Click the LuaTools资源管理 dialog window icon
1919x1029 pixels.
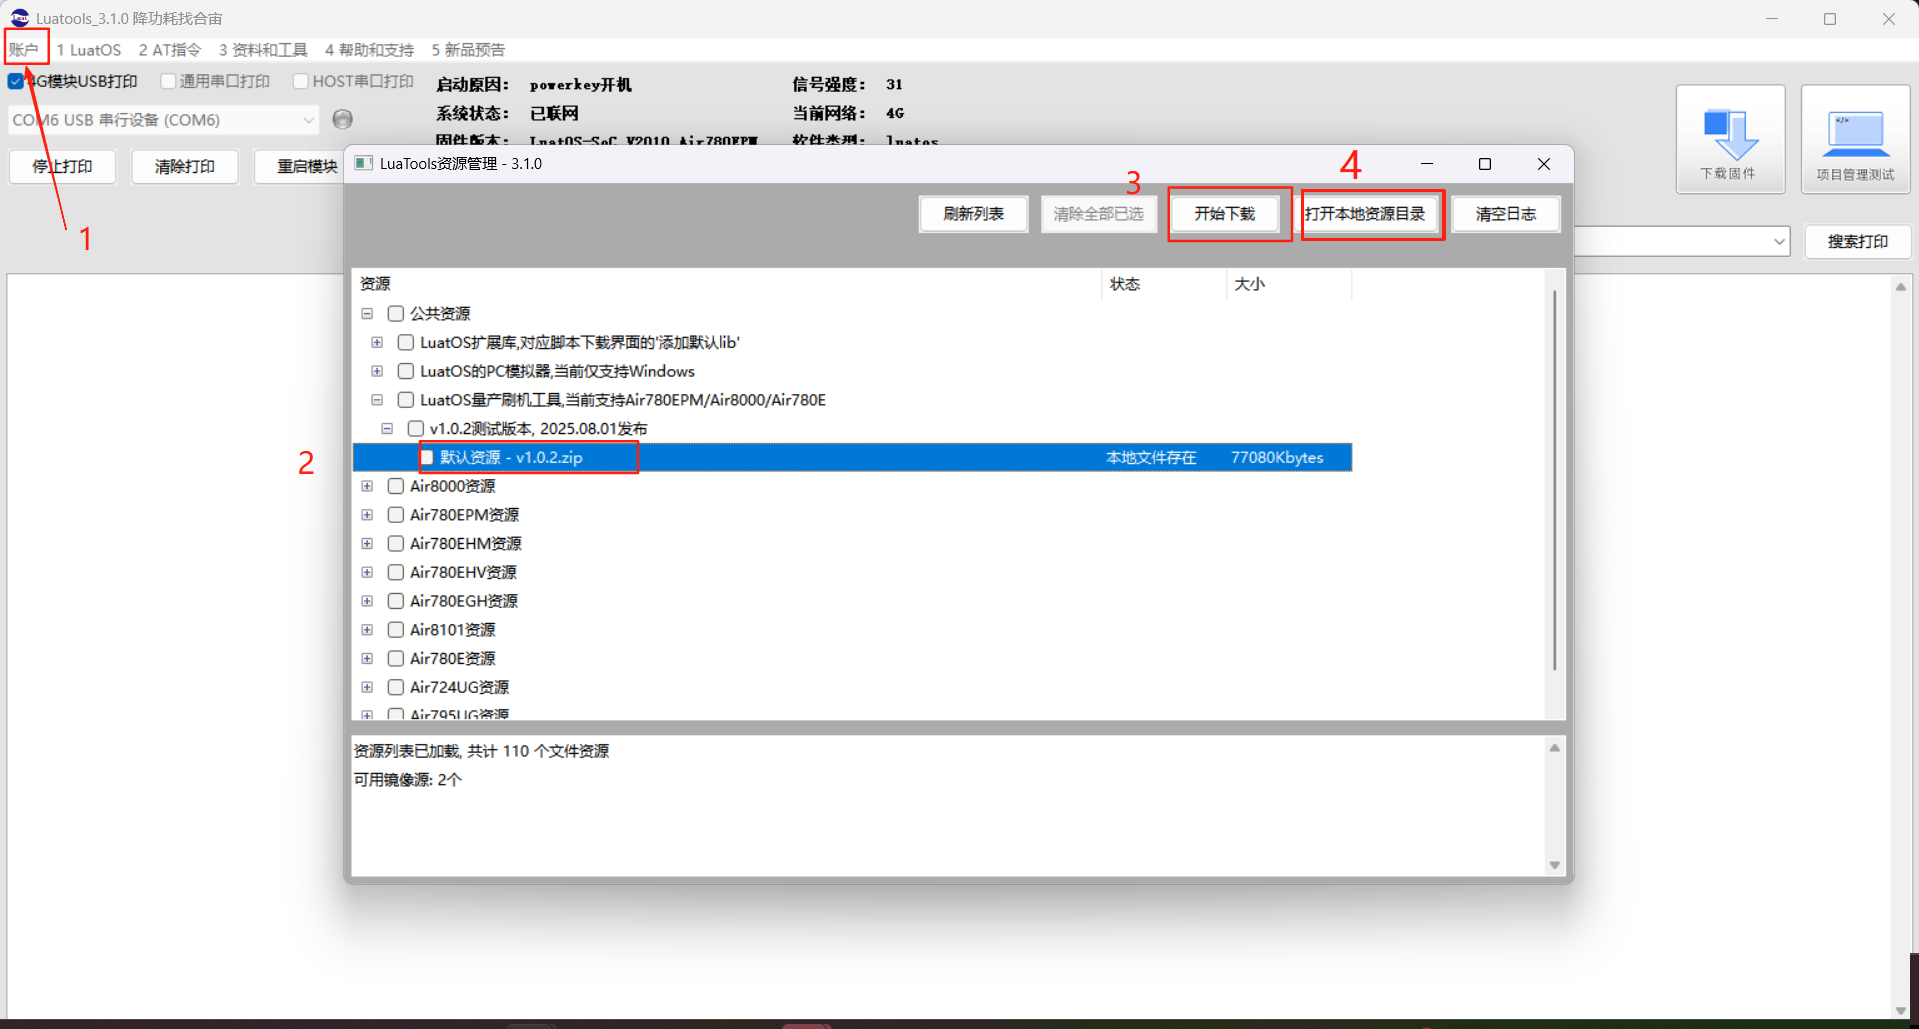(x=364, y=163)
